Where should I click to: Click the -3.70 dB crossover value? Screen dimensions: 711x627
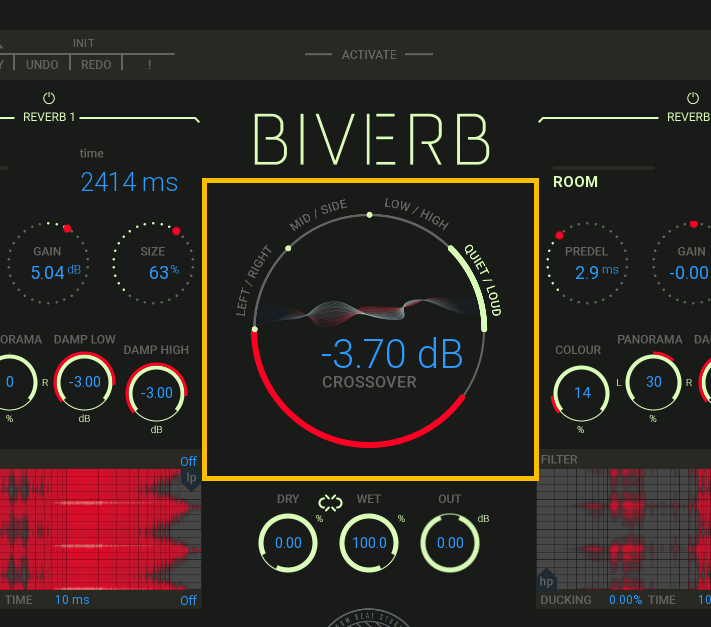click(x=392, y=353)
